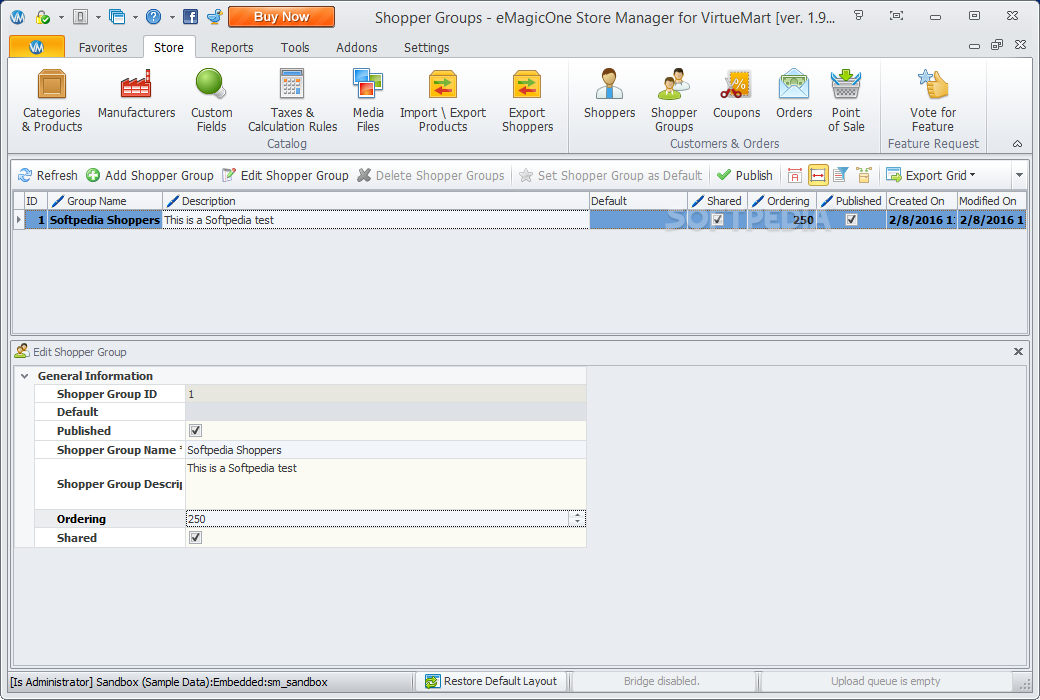Refresh the shopper groups grid
This screenshot has height=700, width=1040.
tap(48, 175)
